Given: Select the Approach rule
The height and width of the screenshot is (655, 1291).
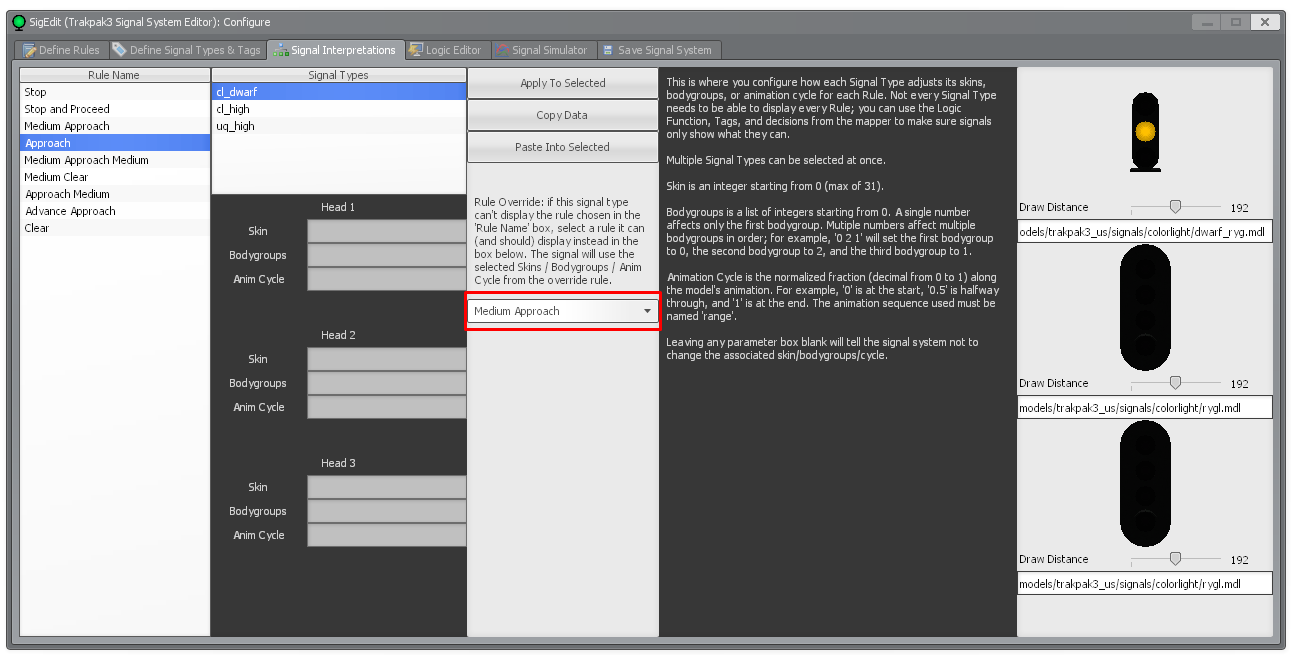Looking at the screenshot, I should (115, 143).
